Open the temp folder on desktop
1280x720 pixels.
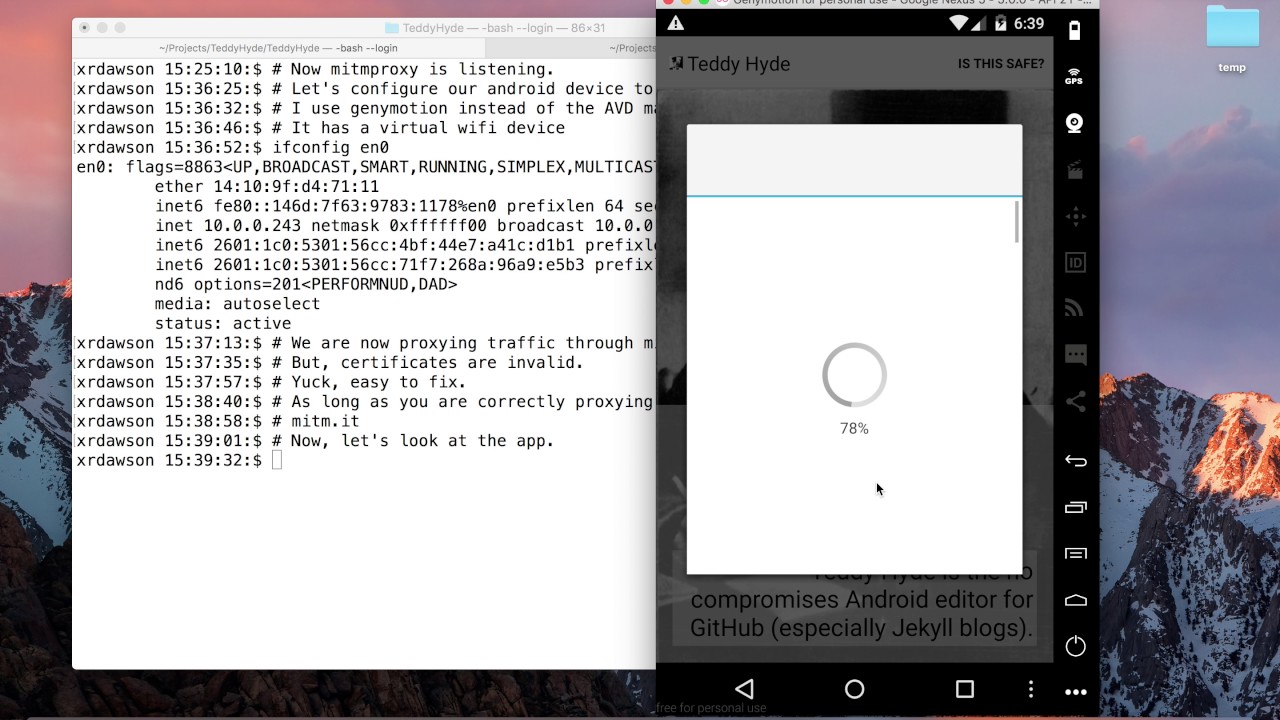click(x=1232, y=38)
